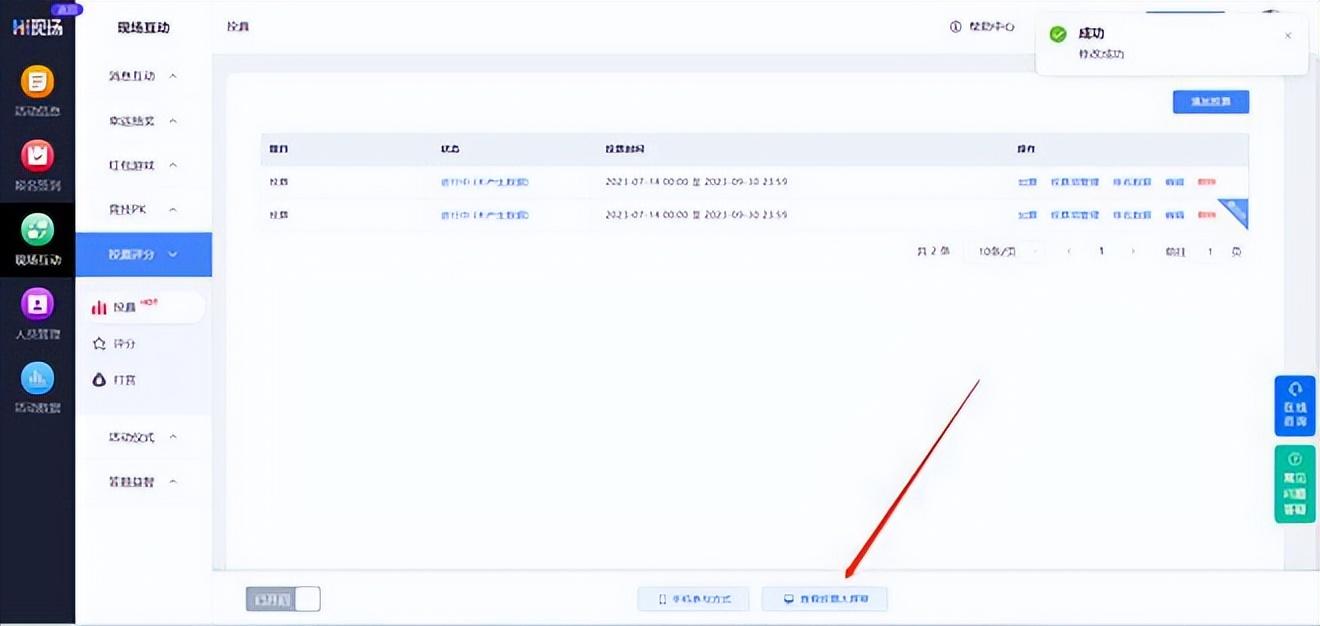Open the green 常见问题 help widget
Viewport: 1320px width, 626px height.
(1295, 484)
